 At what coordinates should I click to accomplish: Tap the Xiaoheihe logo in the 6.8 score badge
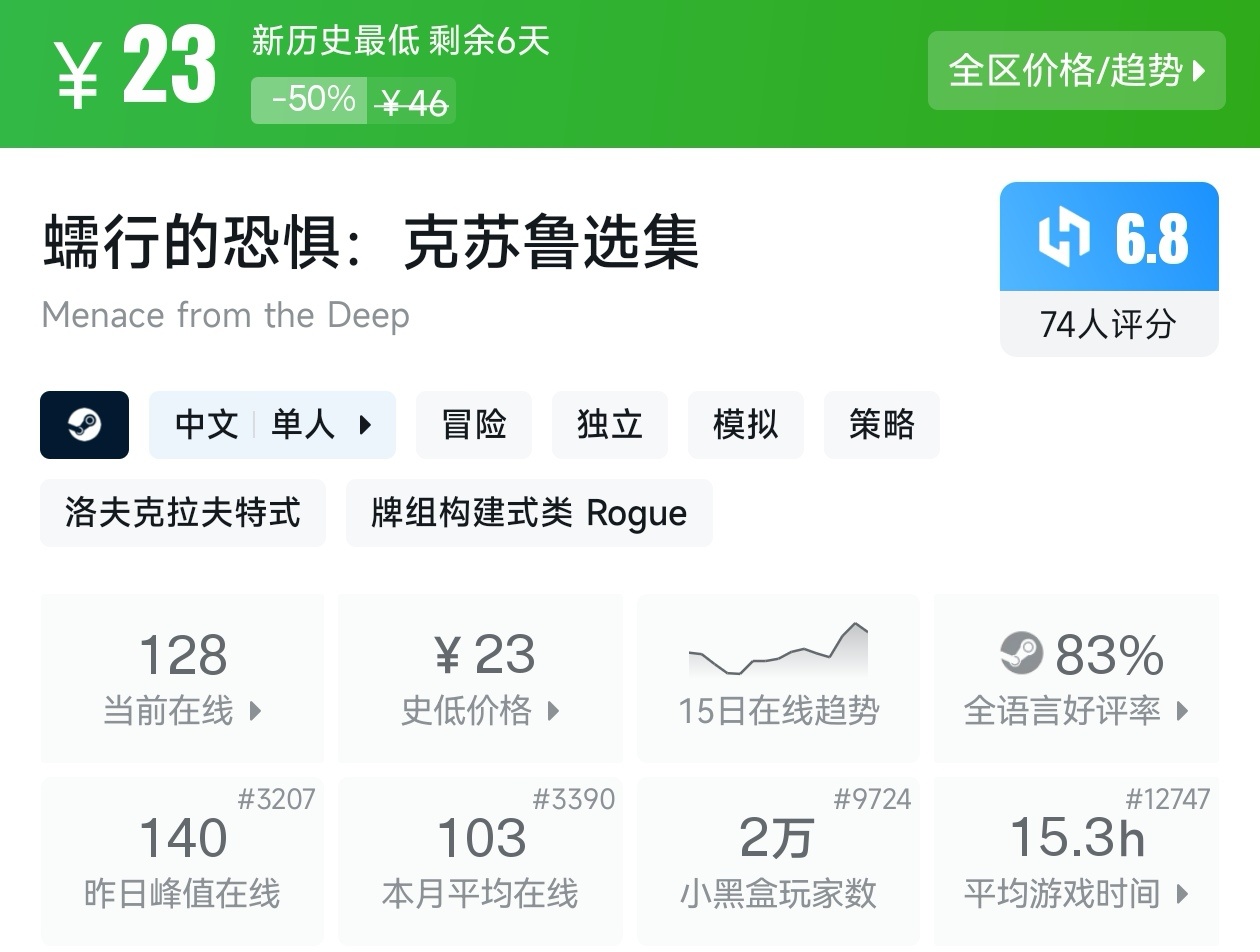pyautogui.click(x=1063, y=238)
